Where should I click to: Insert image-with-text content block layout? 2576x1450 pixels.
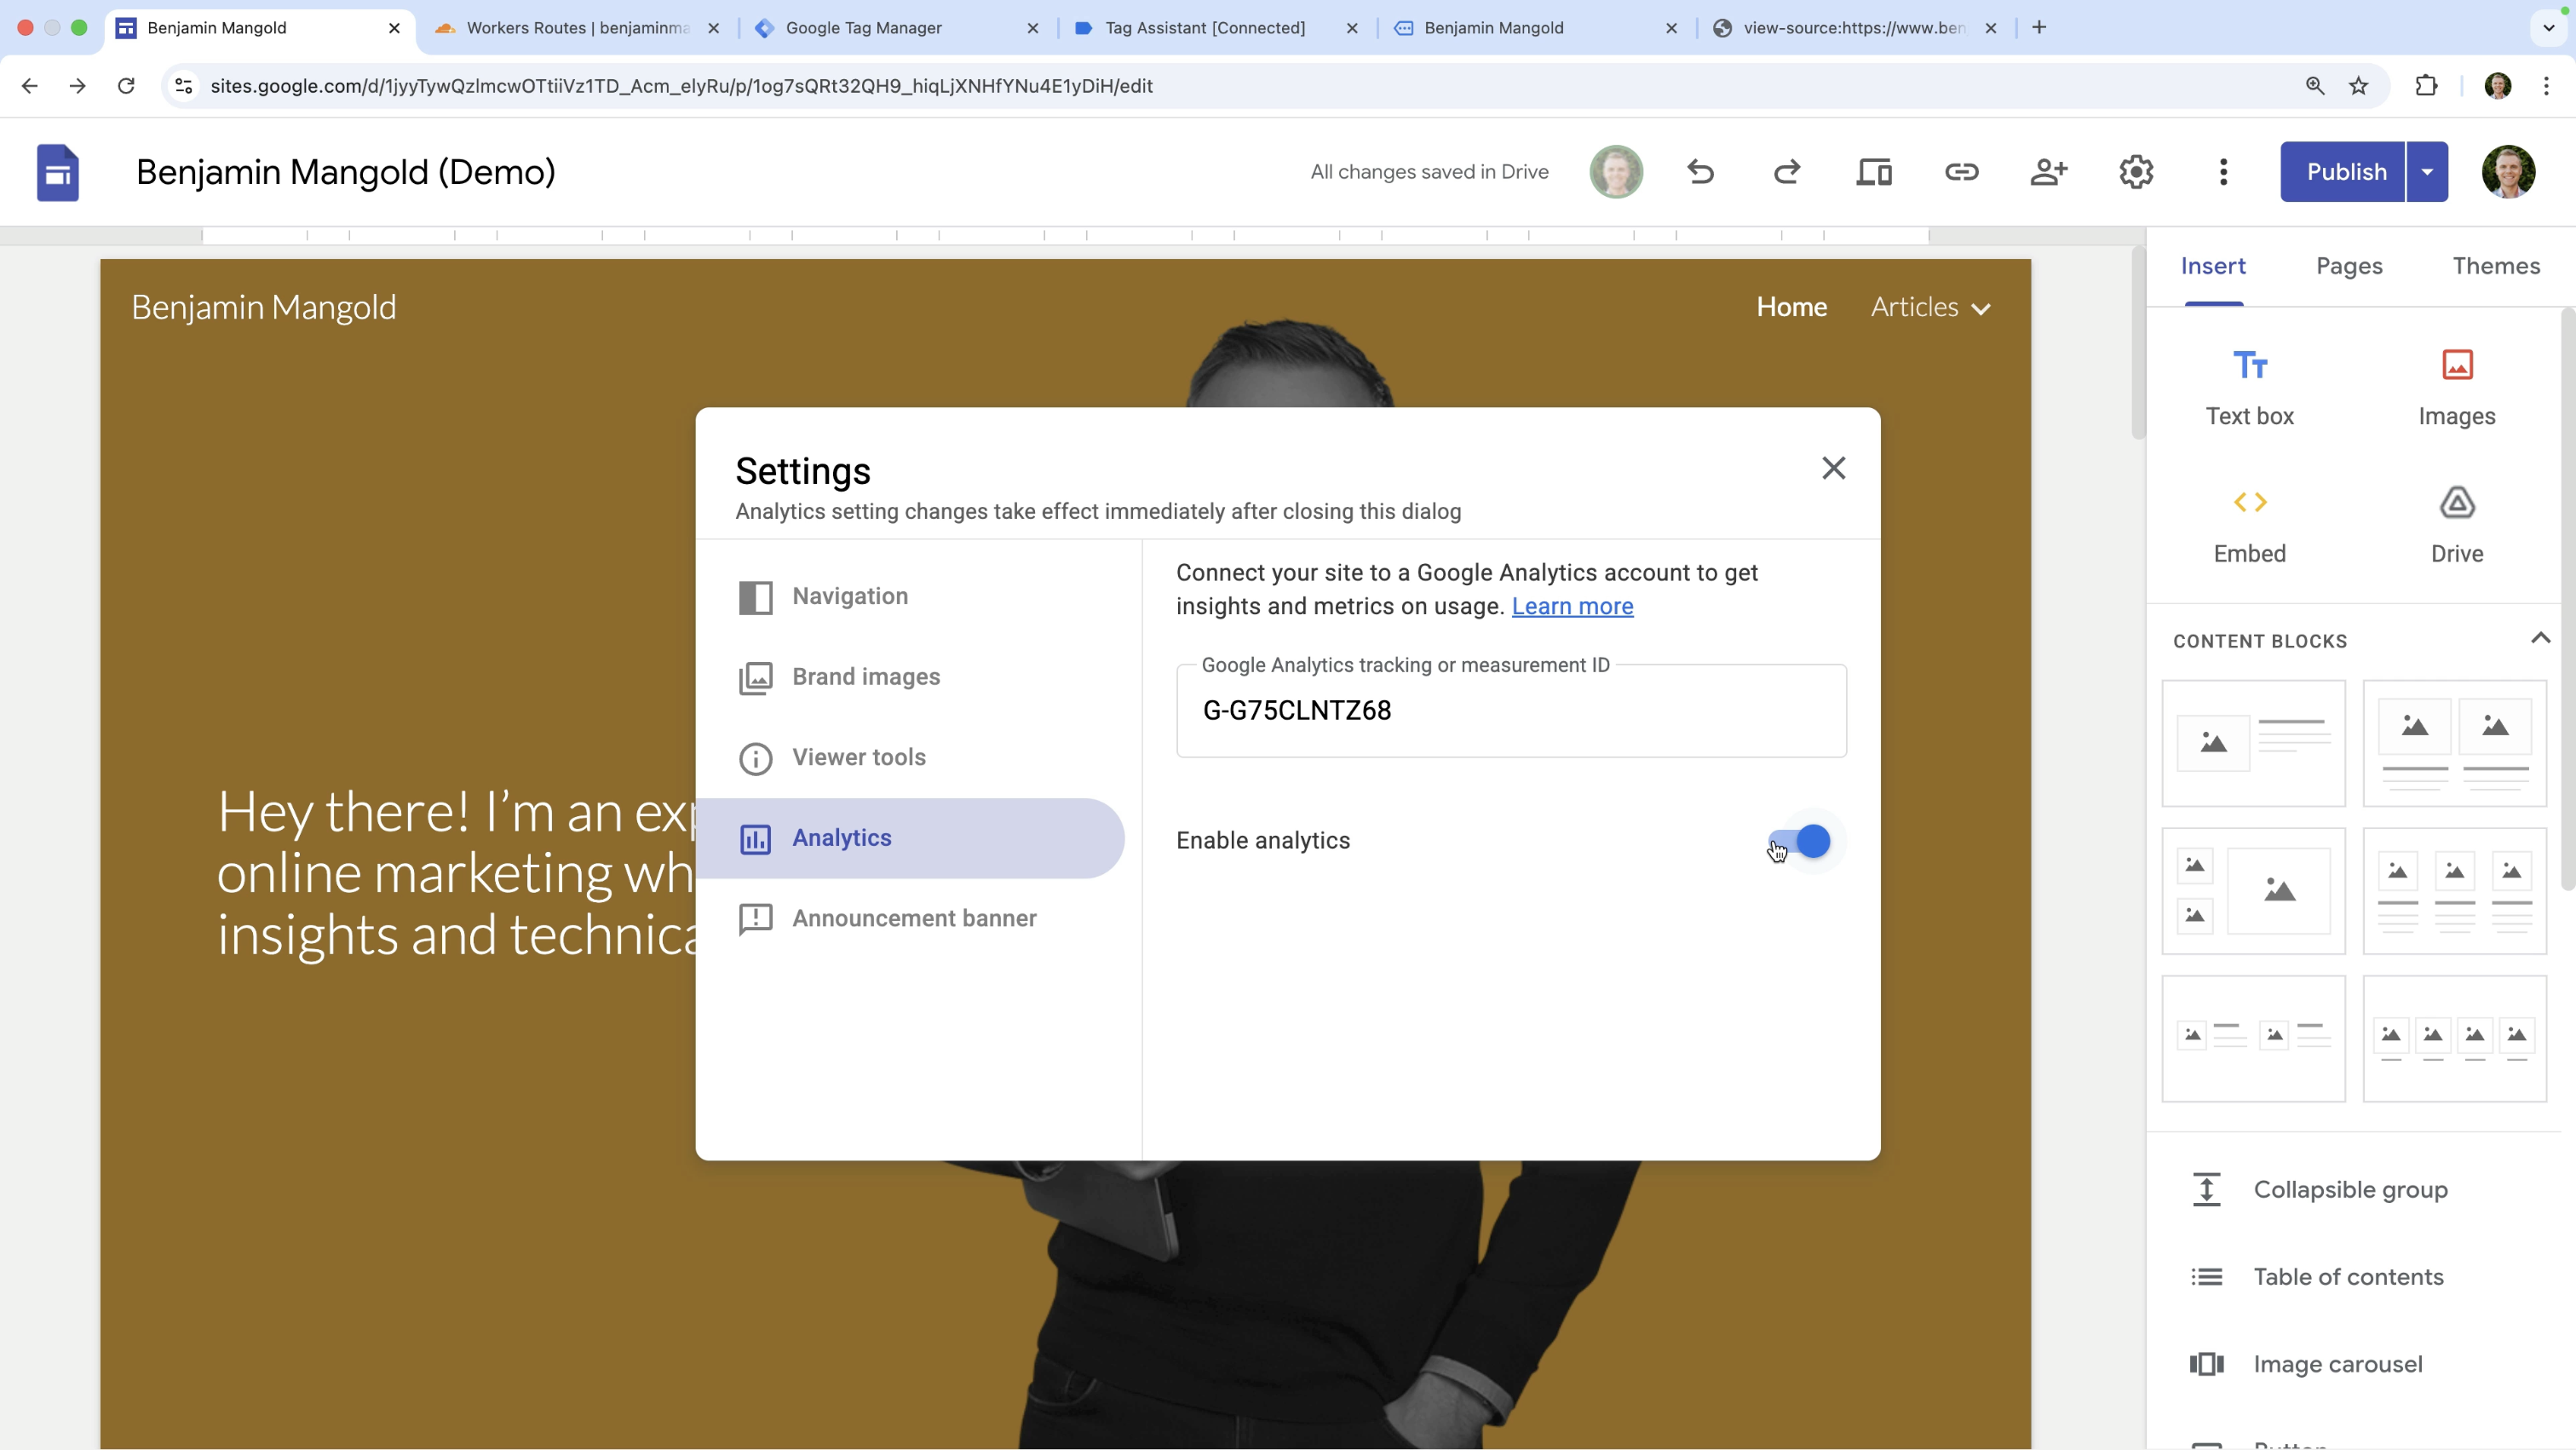2253,744
